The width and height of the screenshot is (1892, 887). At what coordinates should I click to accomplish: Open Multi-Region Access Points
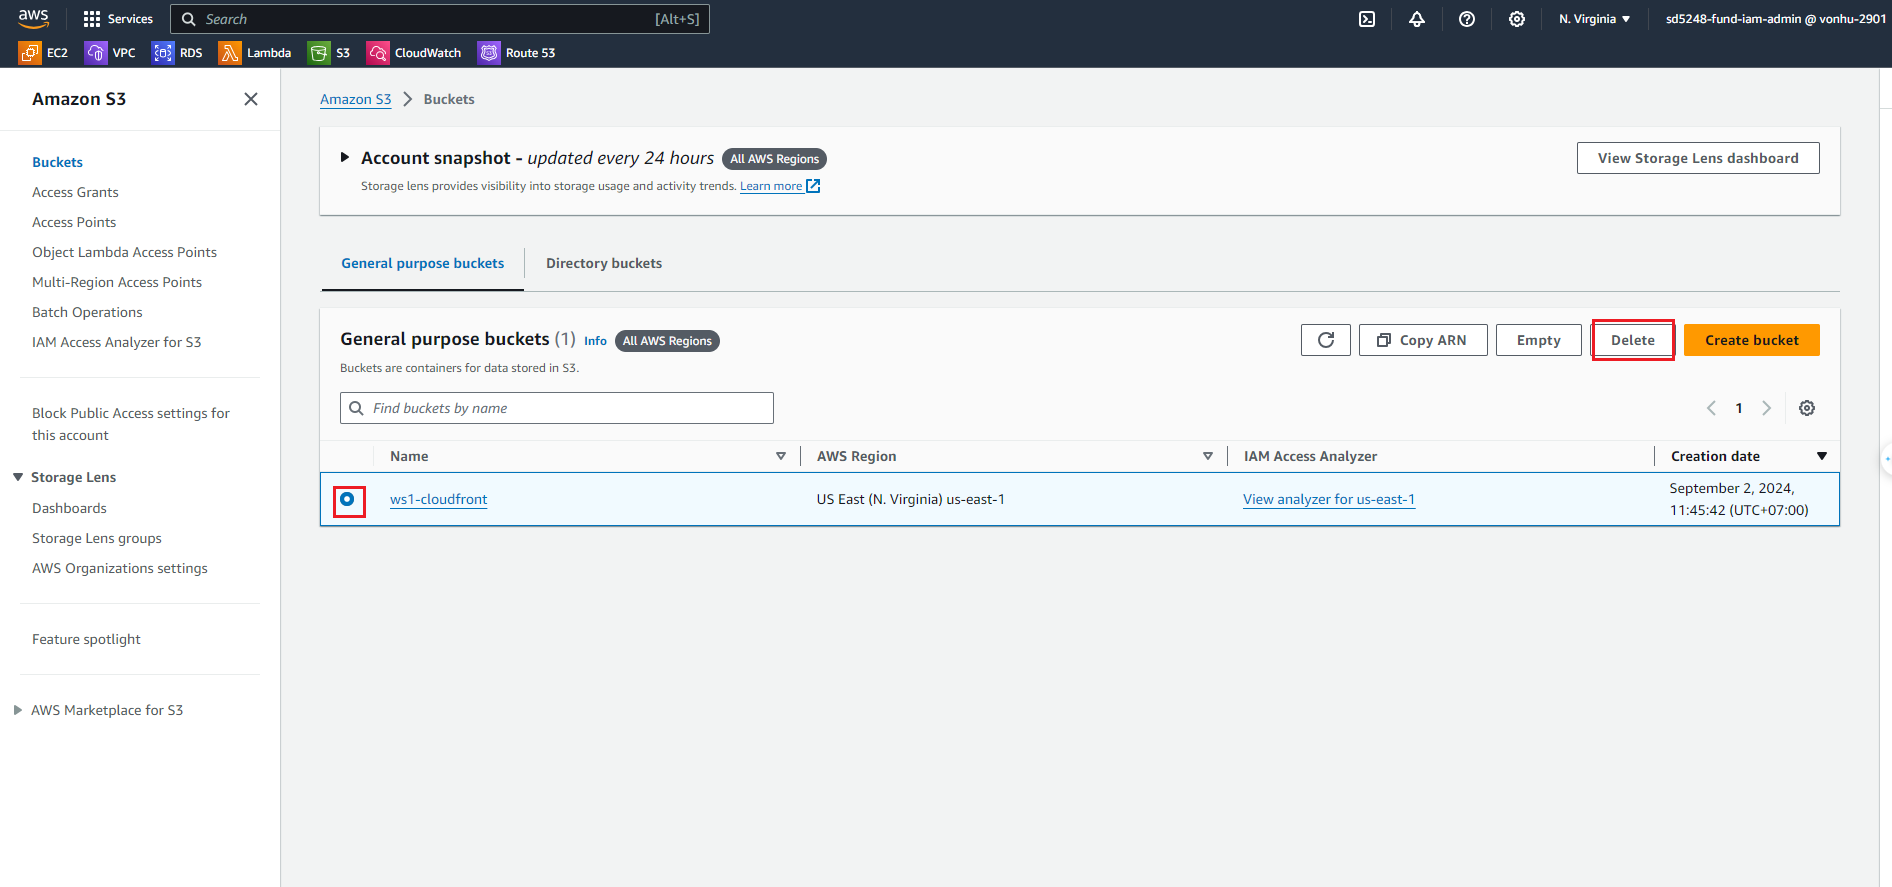click(117, 282)
